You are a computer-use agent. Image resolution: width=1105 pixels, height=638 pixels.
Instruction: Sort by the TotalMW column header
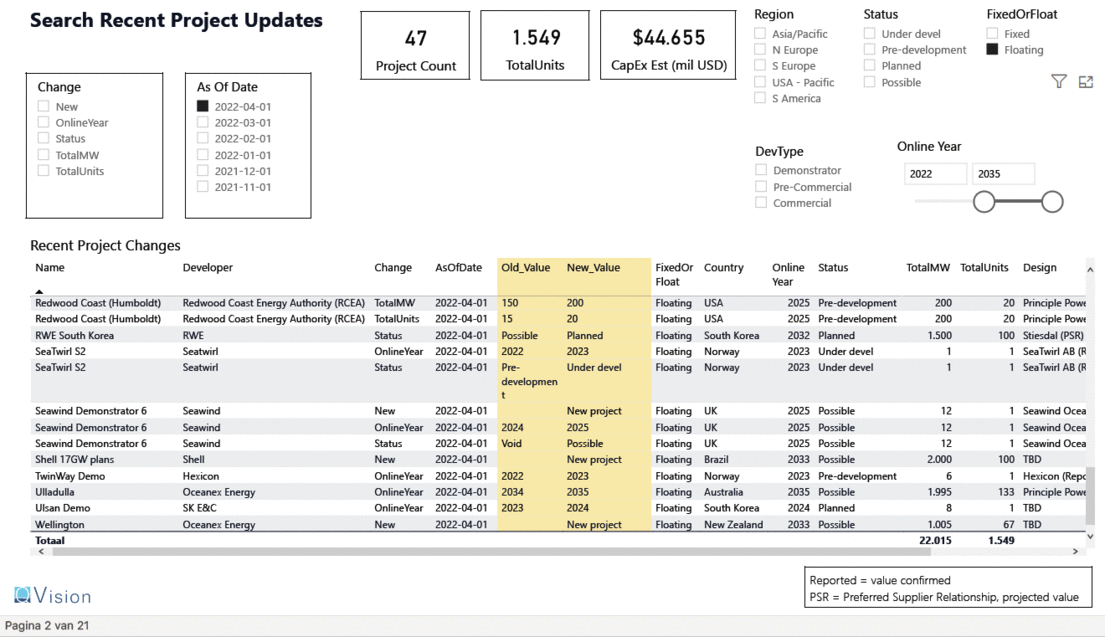(x=928, y=268)
